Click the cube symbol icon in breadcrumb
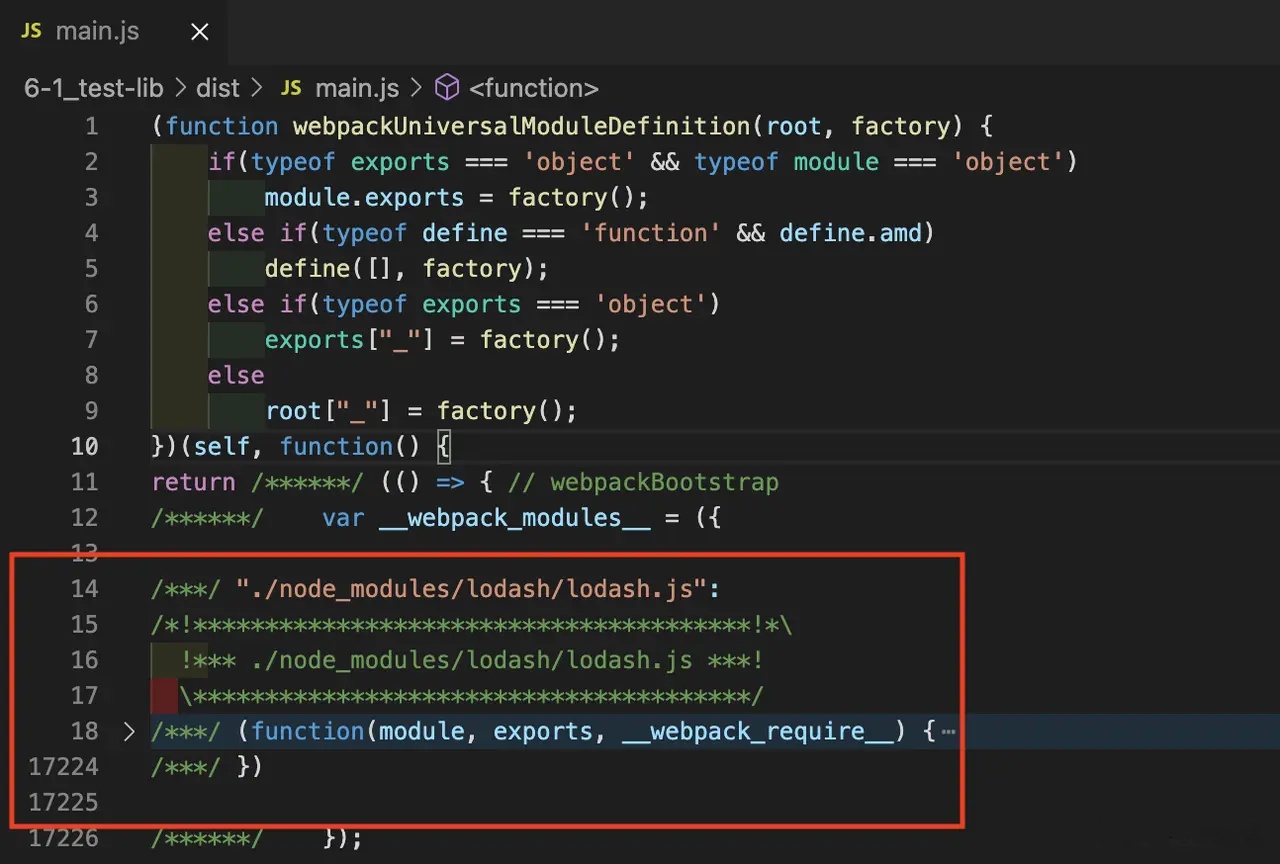The height and width of the screenshot is (864, 1280). tap(447, 88)
